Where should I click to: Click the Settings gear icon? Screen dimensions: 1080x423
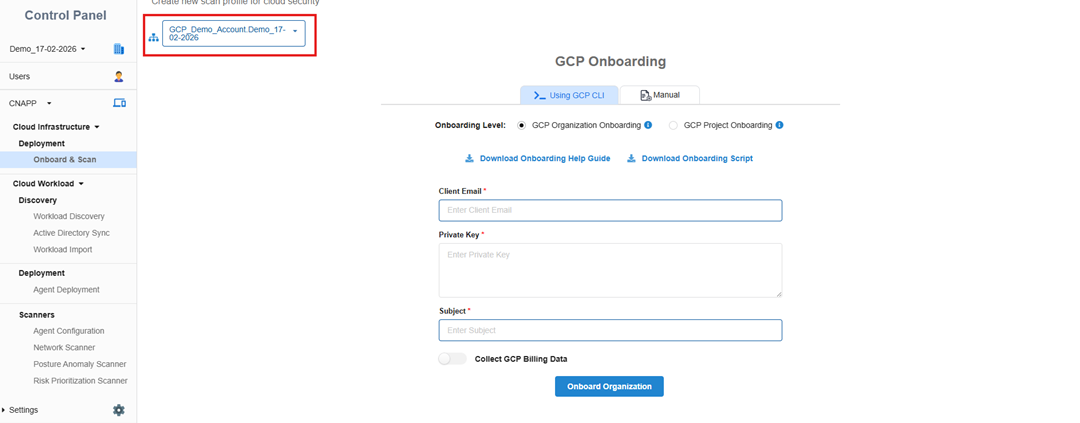119,410
